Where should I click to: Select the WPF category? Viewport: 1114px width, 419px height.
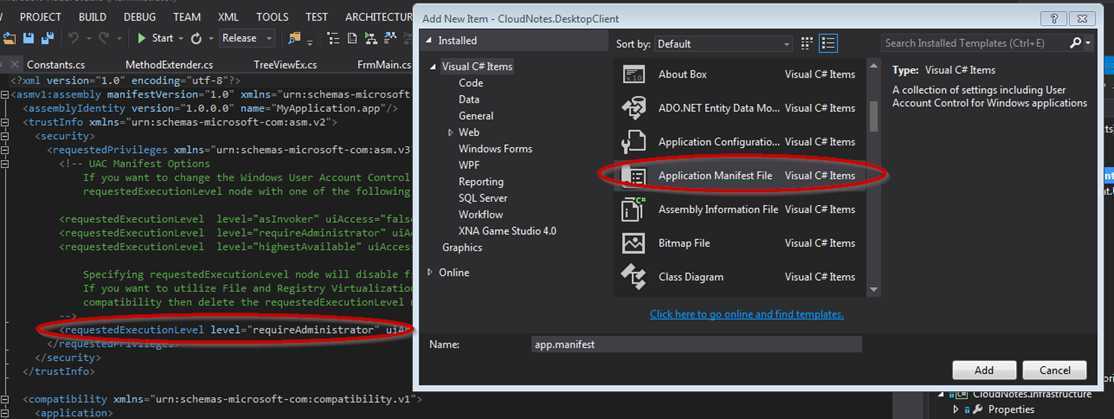pos(469,165)
